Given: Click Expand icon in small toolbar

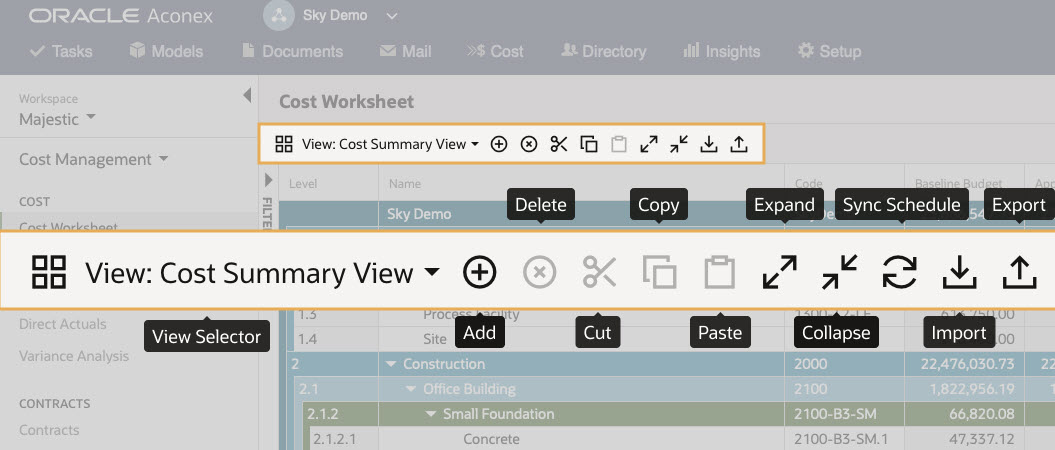Looking at the screenshot, I should click(649, 144).
